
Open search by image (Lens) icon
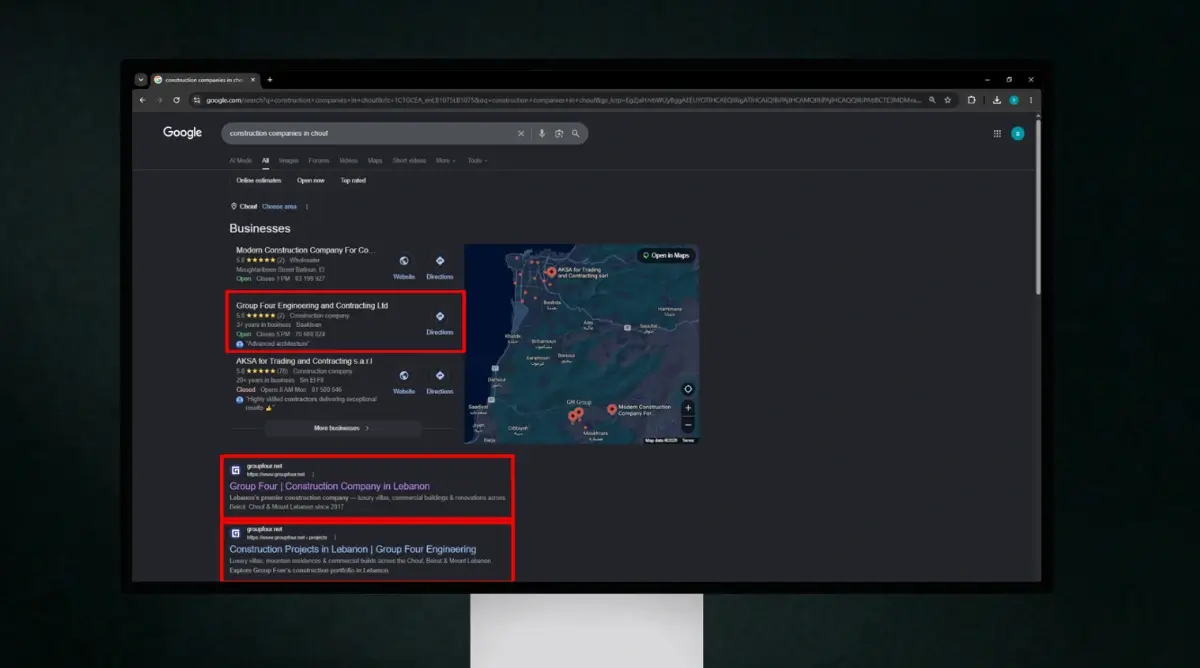559,133
